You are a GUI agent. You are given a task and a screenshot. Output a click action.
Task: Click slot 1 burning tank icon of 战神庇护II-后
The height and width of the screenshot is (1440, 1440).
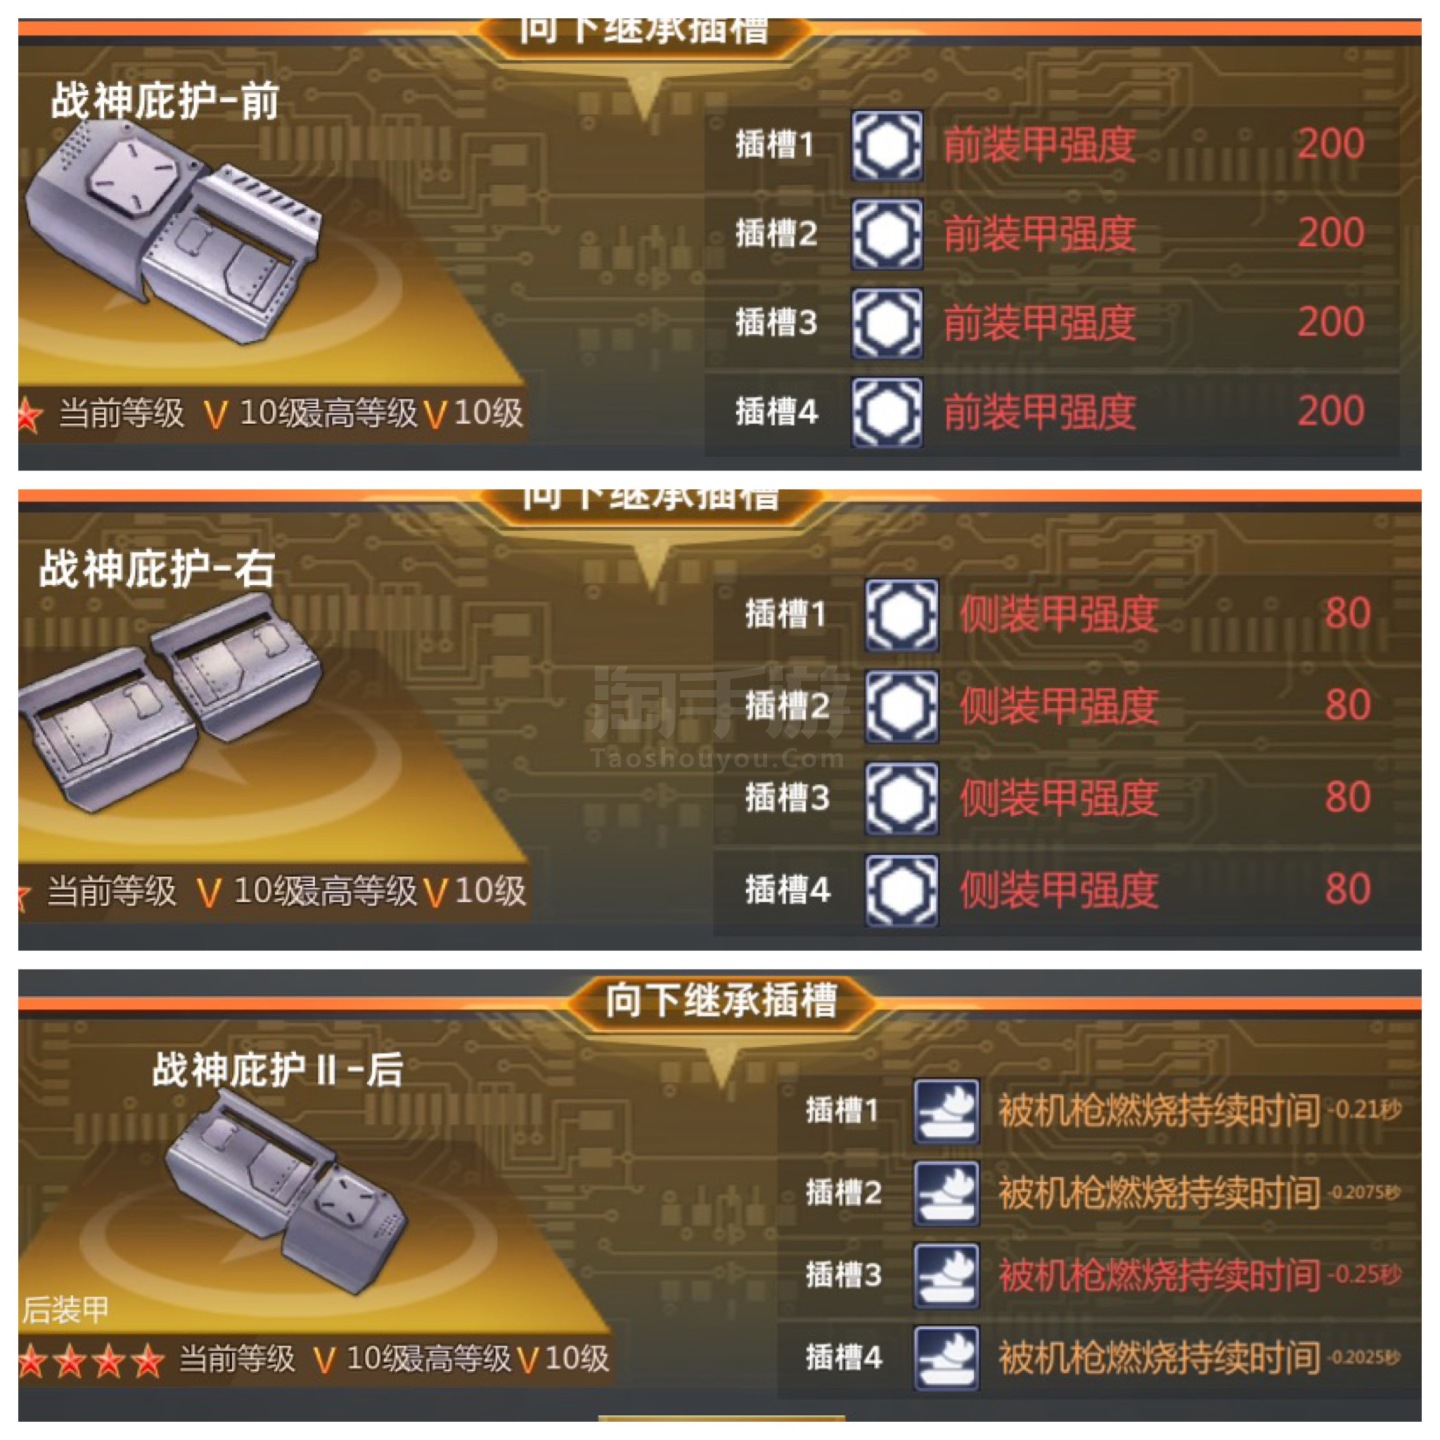(946, 1111)
